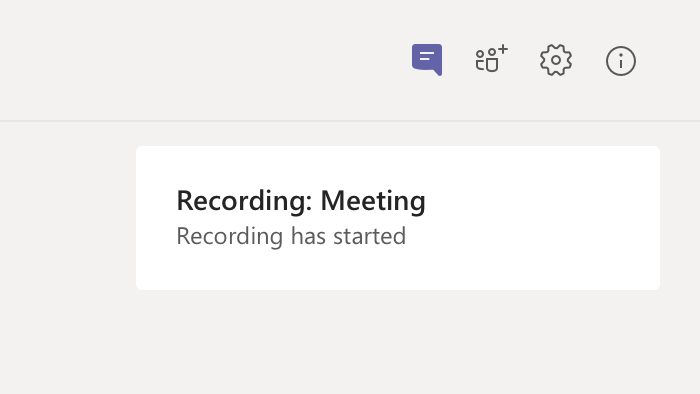Select the people-with-plus invite icon

coord(491,58)
